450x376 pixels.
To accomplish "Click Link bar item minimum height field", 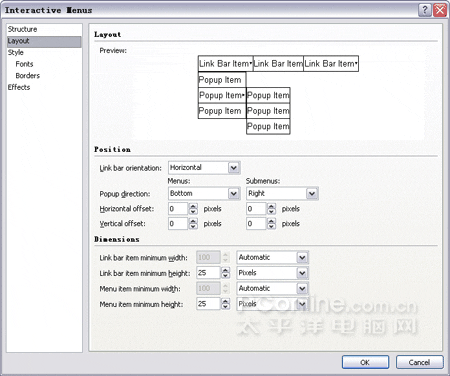I will [208, 273].
